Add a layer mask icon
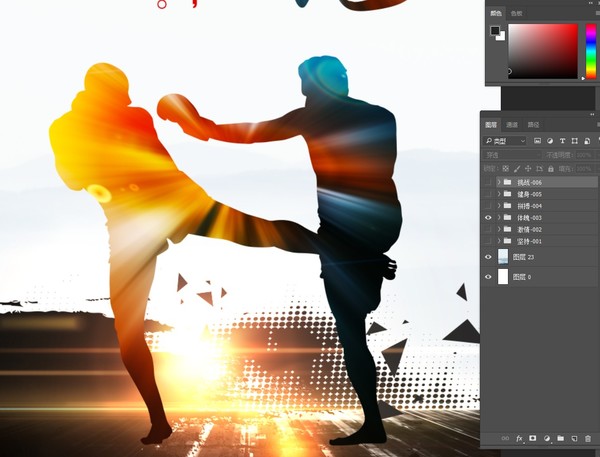The image size is (600, 457). pos(533,438)
